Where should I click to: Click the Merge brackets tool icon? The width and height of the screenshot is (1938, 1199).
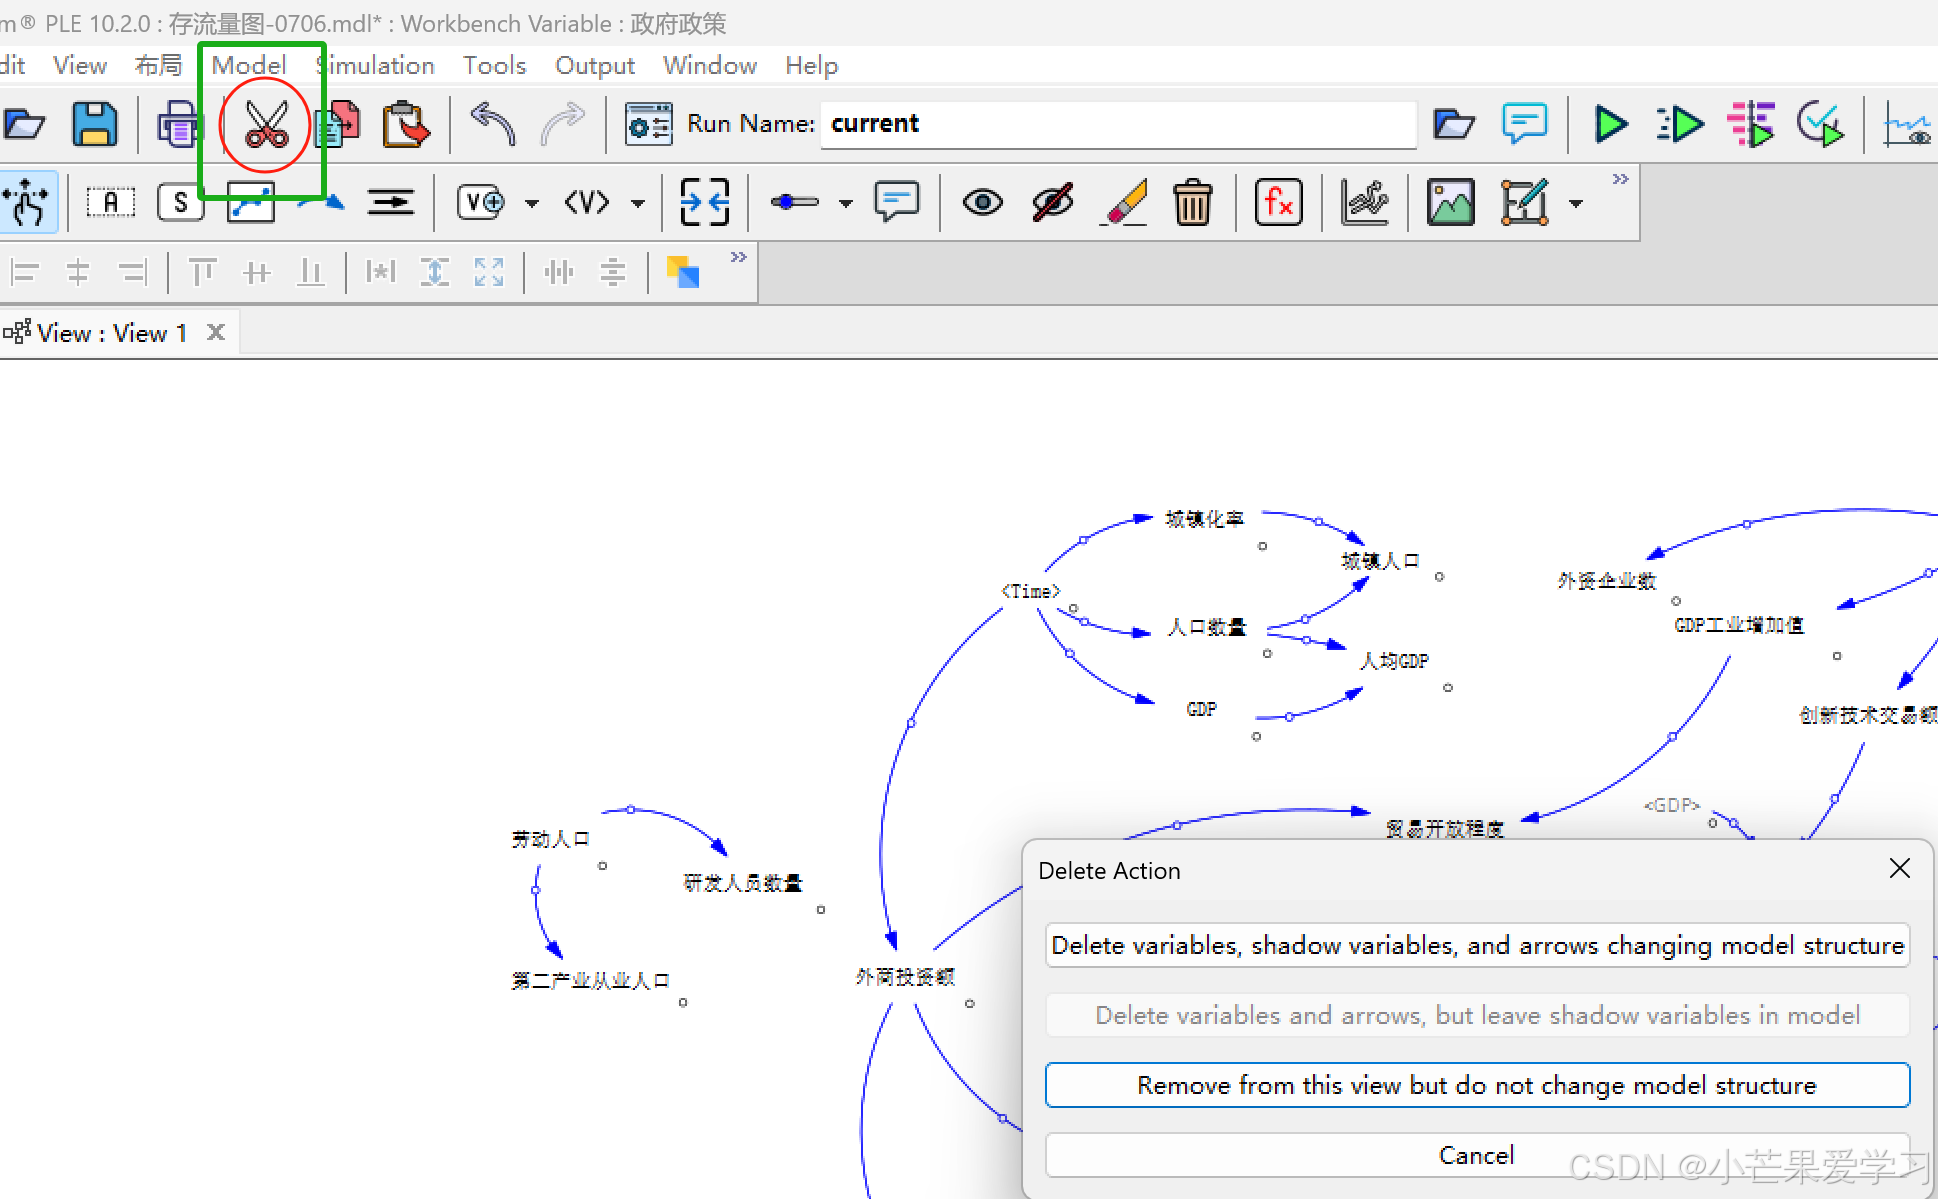point(704,203)
